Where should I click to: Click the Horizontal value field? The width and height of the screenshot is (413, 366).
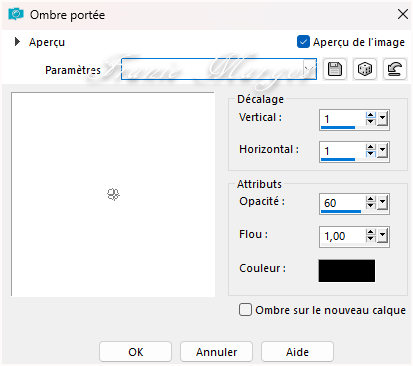(343, 151)
